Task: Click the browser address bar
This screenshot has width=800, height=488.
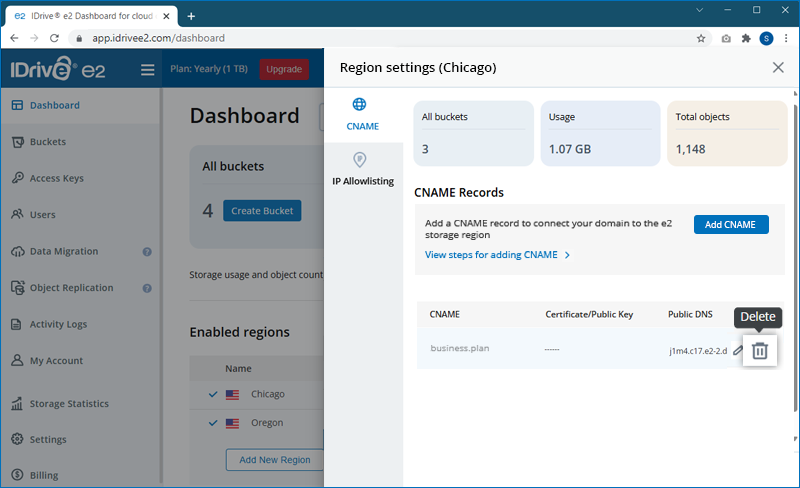Action: tap(380, 39)
